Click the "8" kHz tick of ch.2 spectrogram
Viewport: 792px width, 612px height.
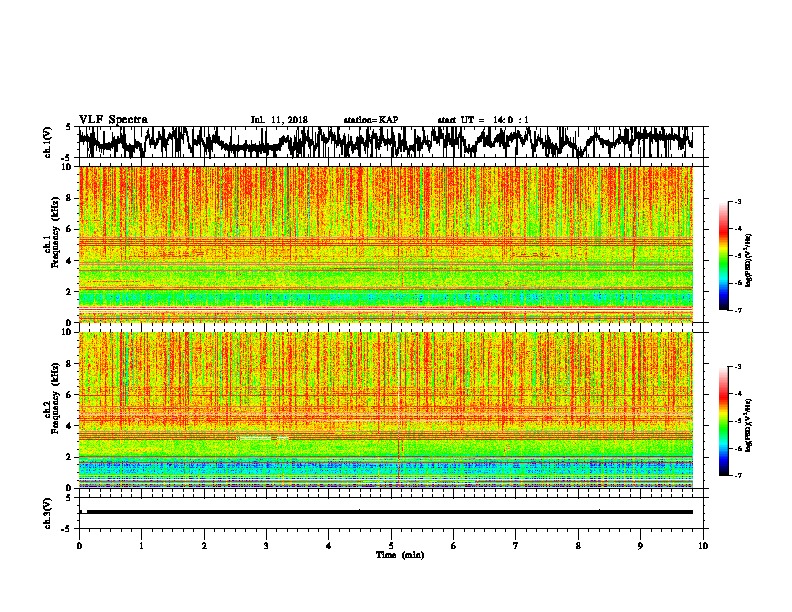71,364
